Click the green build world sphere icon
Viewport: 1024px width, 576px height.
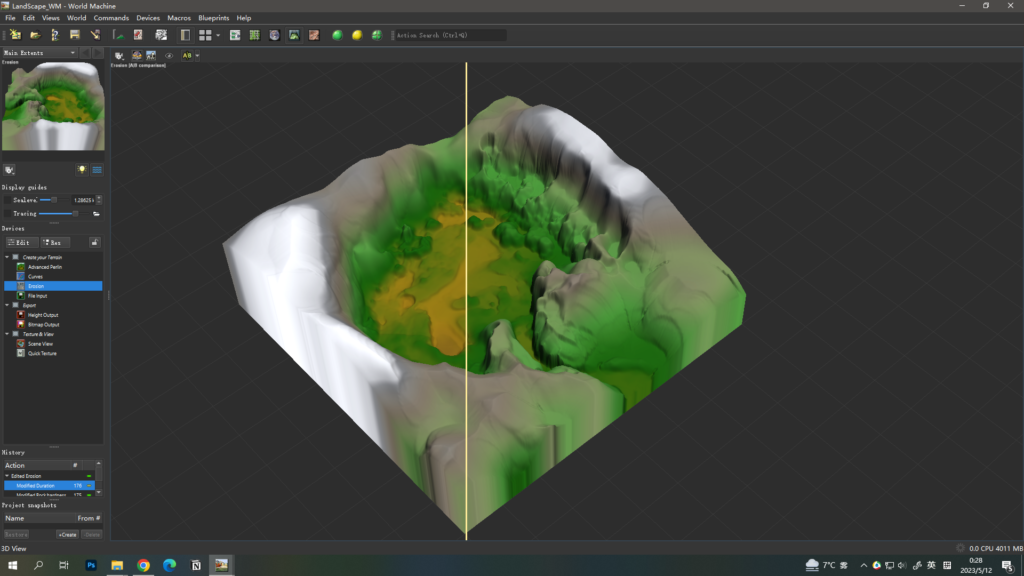(x=338, y=33)
